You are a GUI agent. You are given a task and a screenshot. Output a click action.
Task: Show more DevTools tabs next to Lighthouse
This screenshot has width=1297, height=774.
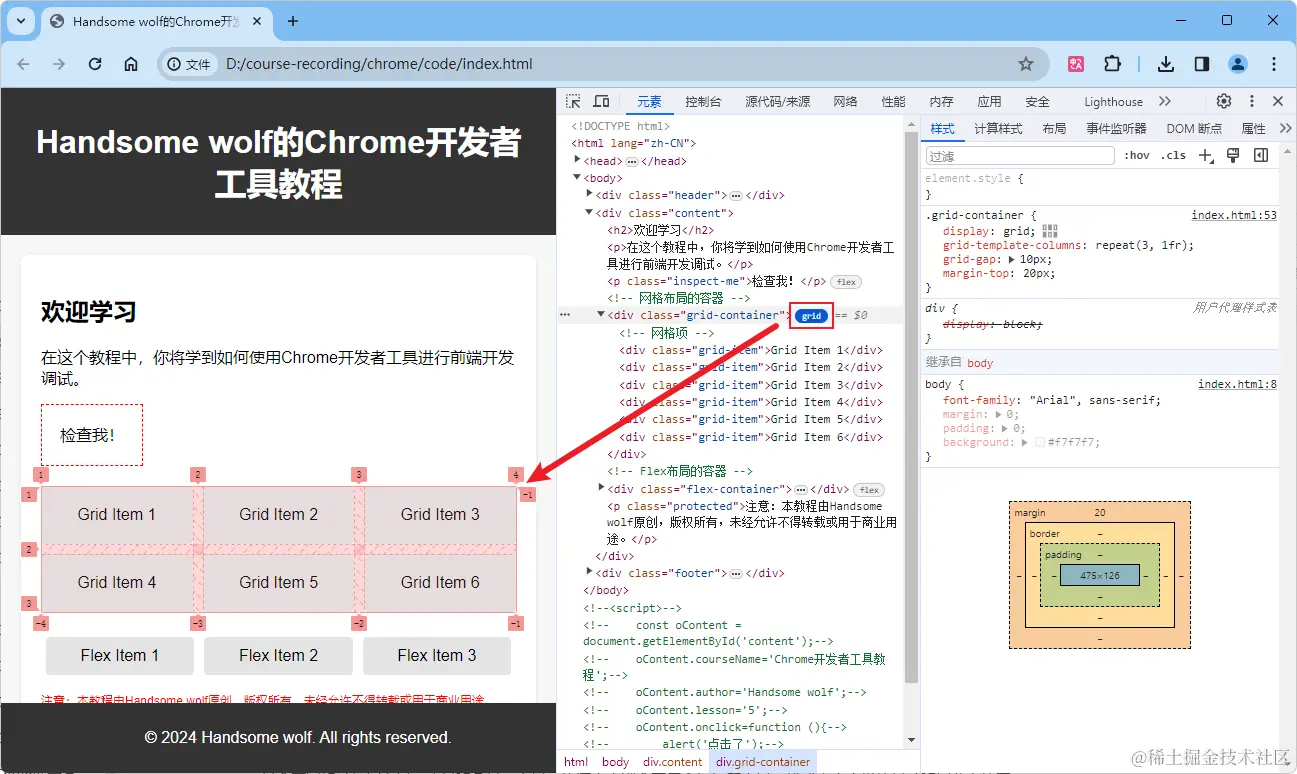(x=1165, y=101)
